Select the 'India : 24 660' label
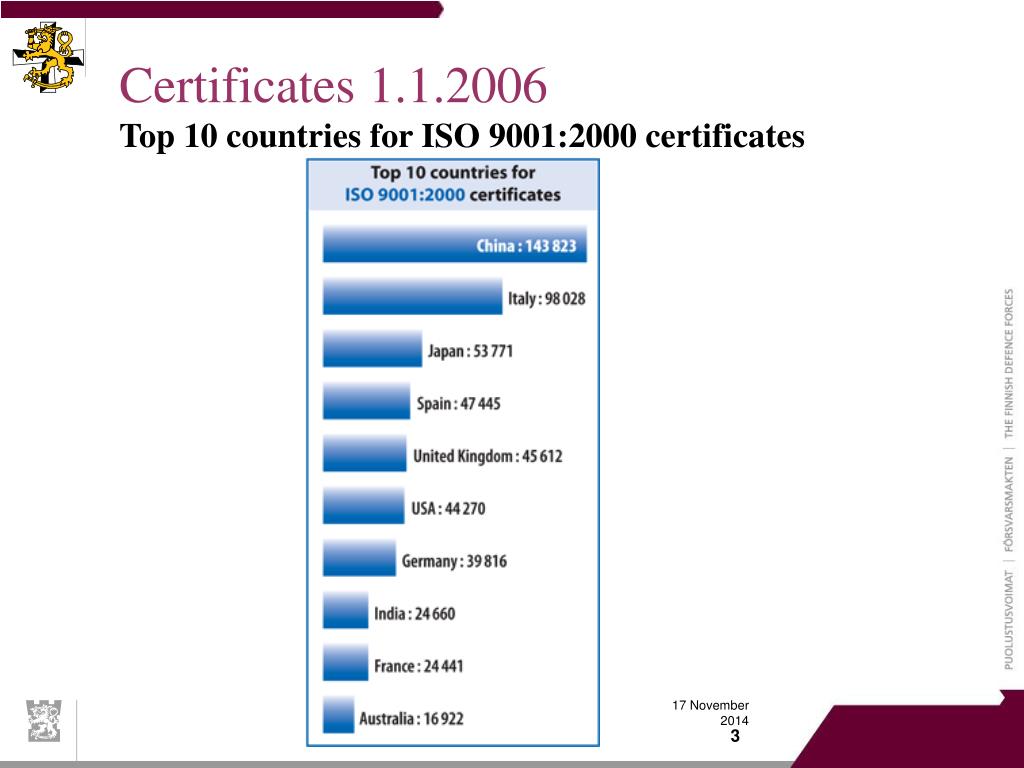The image size is (1024, 768). pyautogui.click(x=415, y=613)
